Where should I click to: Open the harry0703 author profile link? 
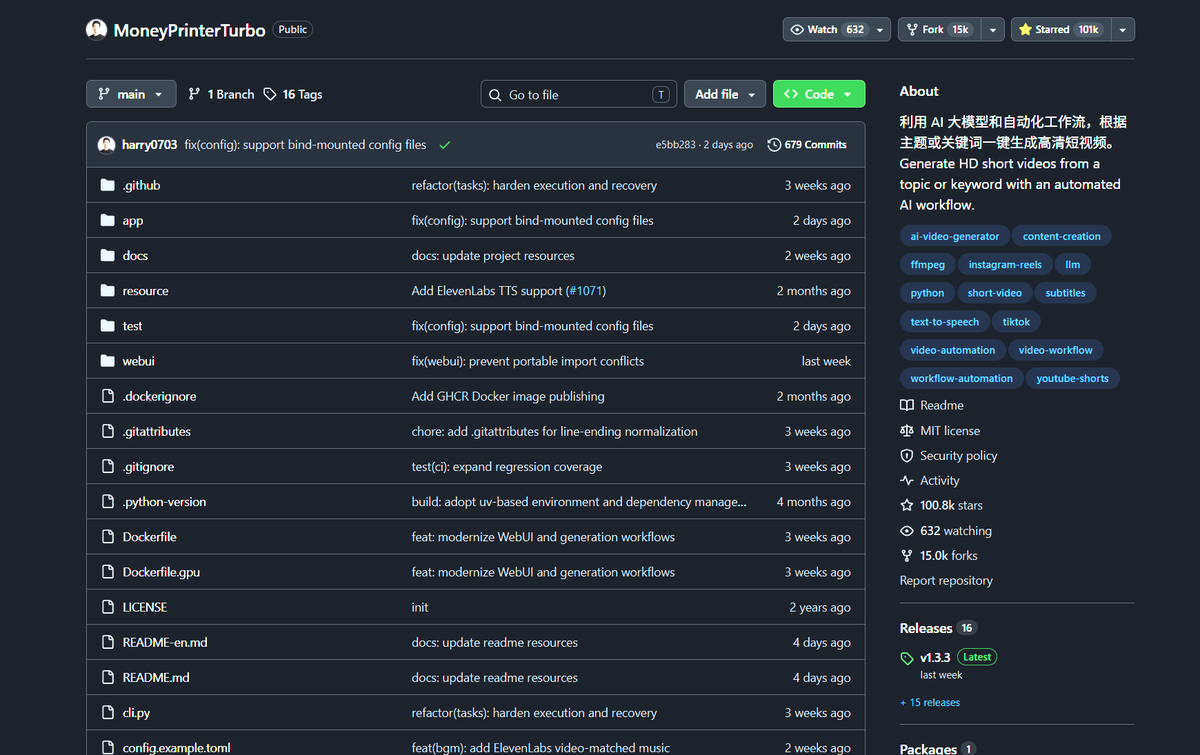(150, 145)
